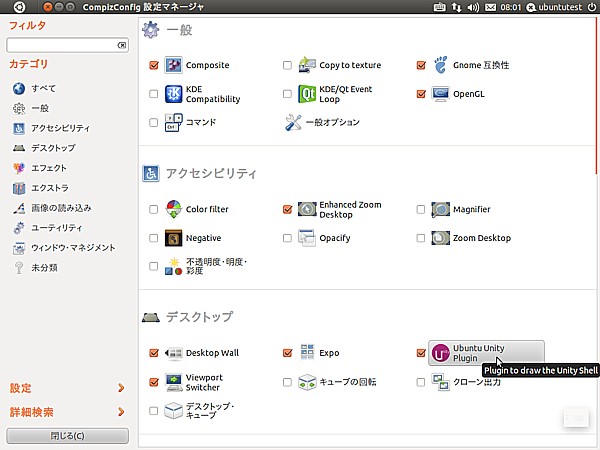Open the power session indicator

[592, 7]
